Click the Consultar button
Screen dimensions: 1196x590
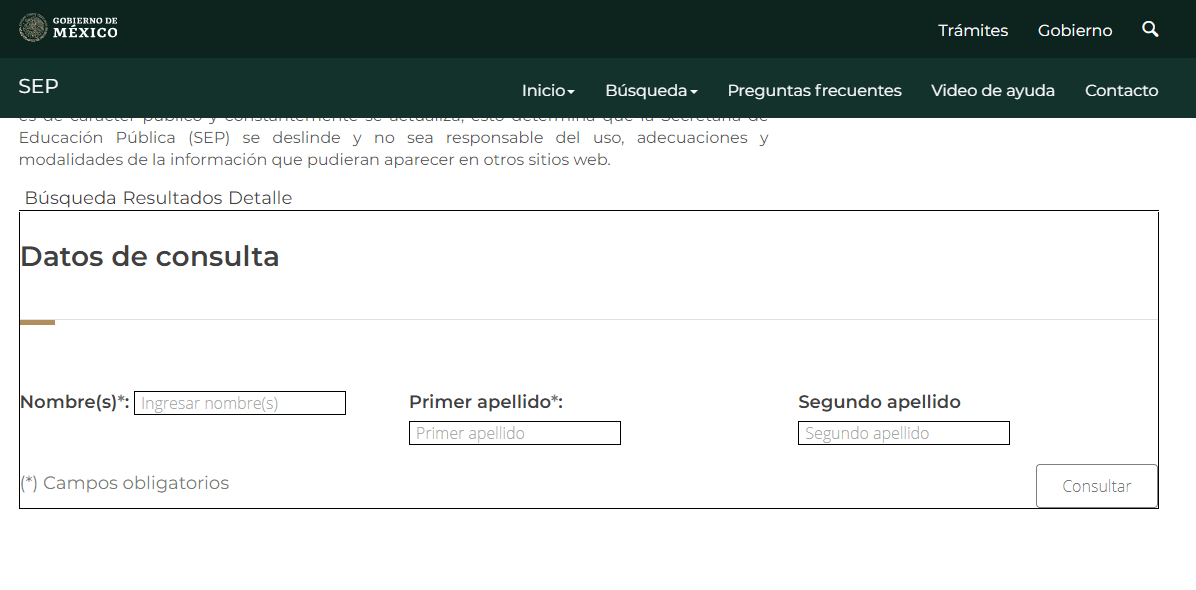click(x=1096, y=486)
